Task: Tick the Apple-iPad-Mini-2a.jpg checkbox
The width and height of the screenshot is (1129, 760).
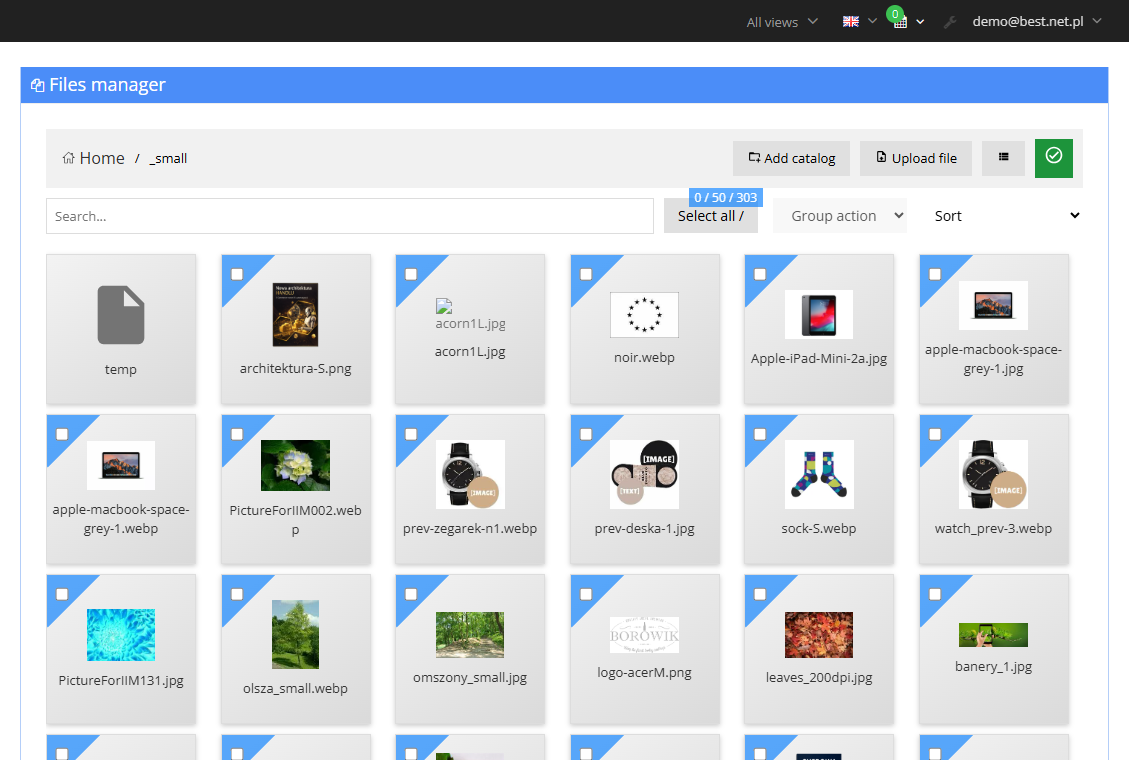Action: click(760, 274)
